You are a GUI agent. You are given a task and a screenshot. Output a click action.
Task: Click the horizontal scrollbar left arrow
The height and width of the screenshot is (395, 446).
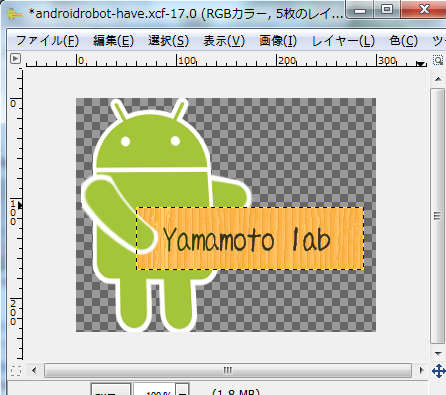pyautogui.click(x=34, y=370)
